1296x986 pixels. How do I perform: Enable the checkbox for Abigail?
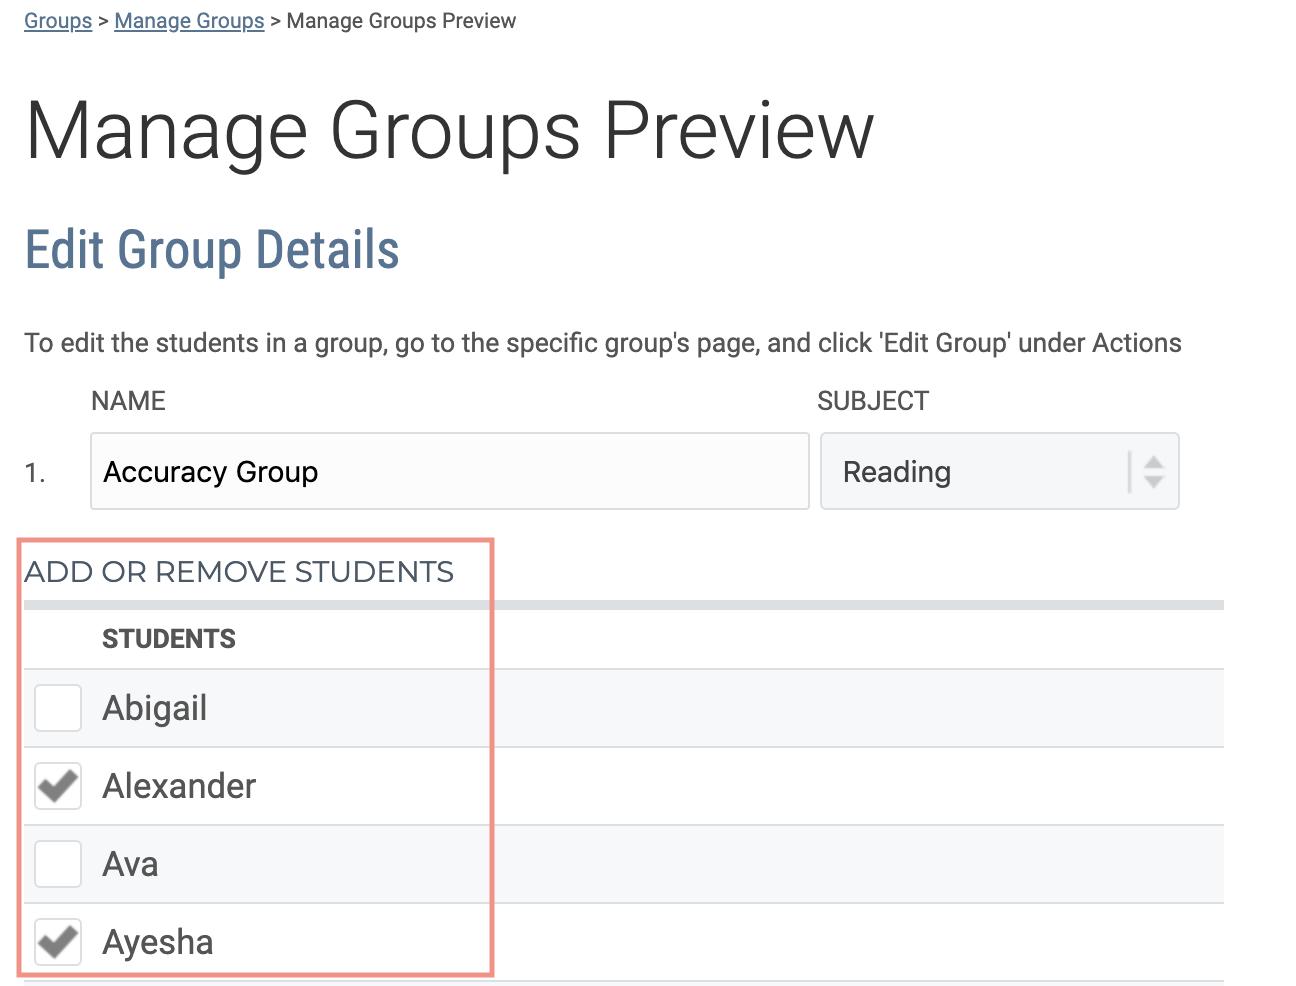(x=57, y=707)
